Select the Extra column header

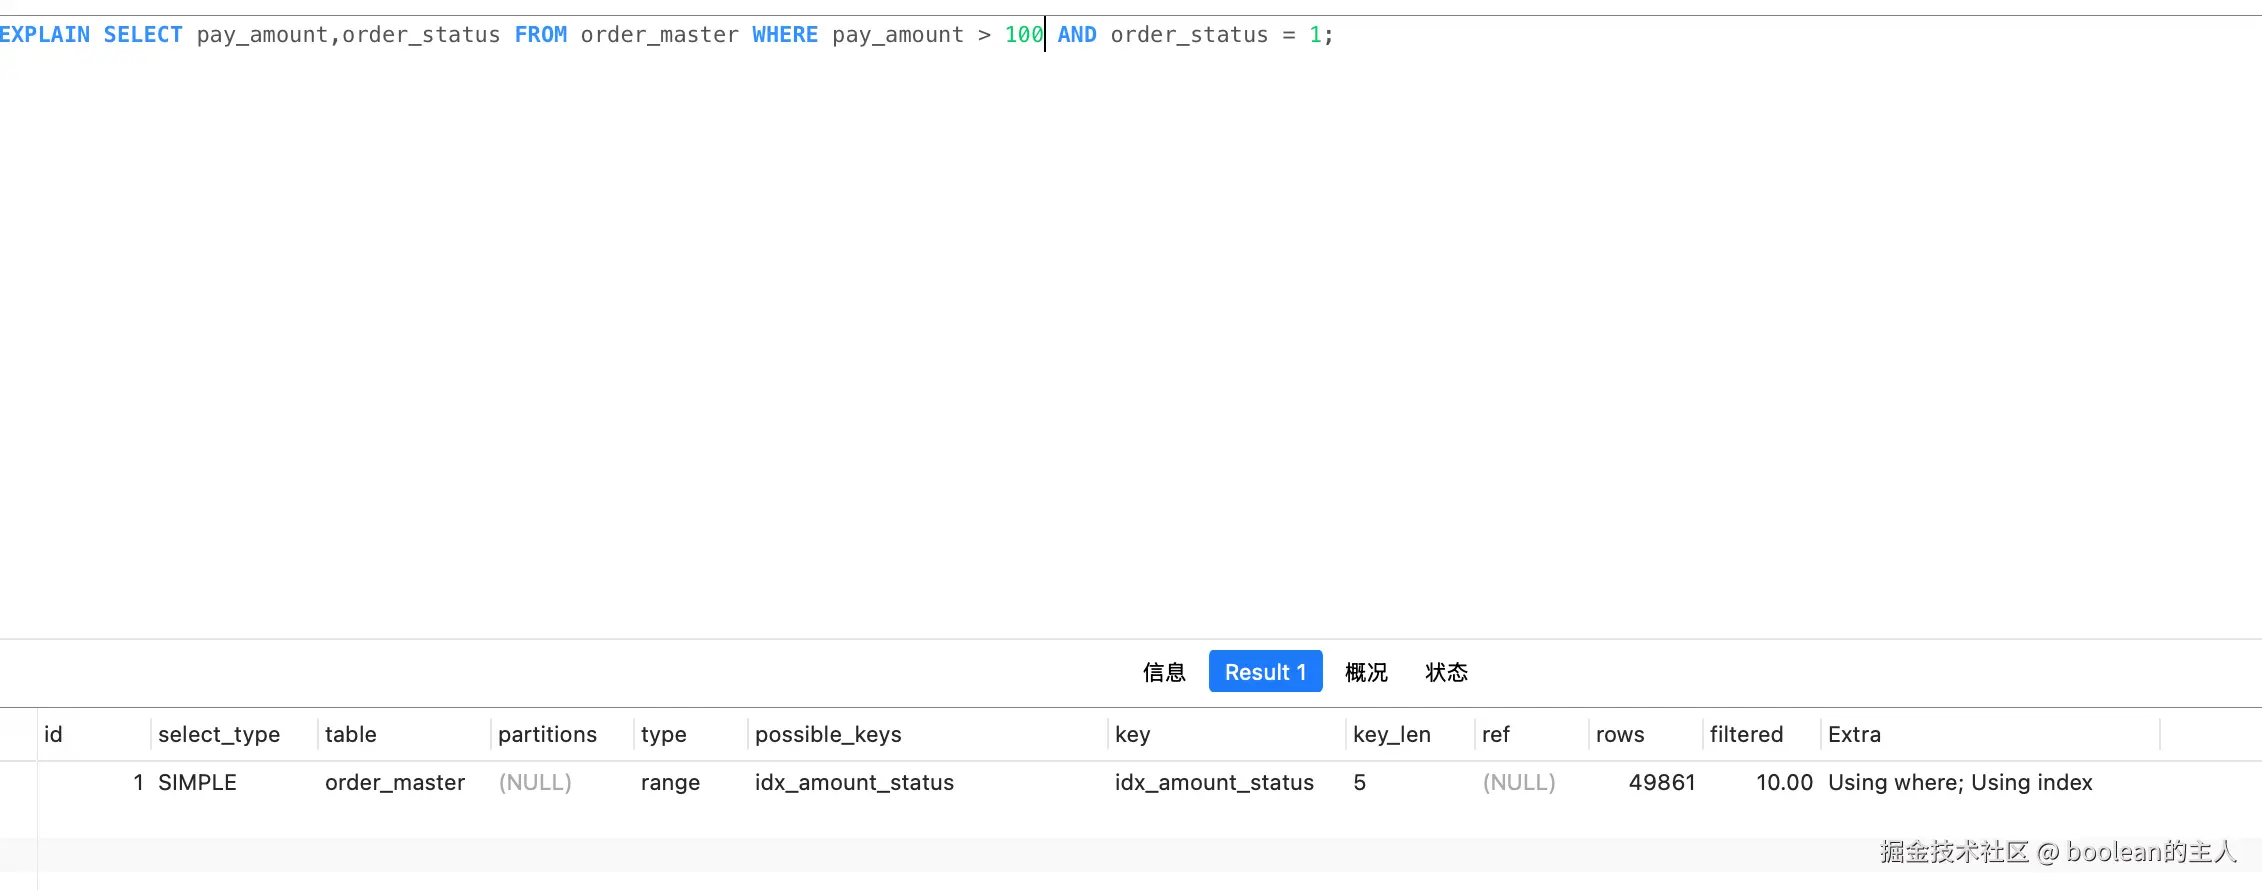[x=1990, y=734]
